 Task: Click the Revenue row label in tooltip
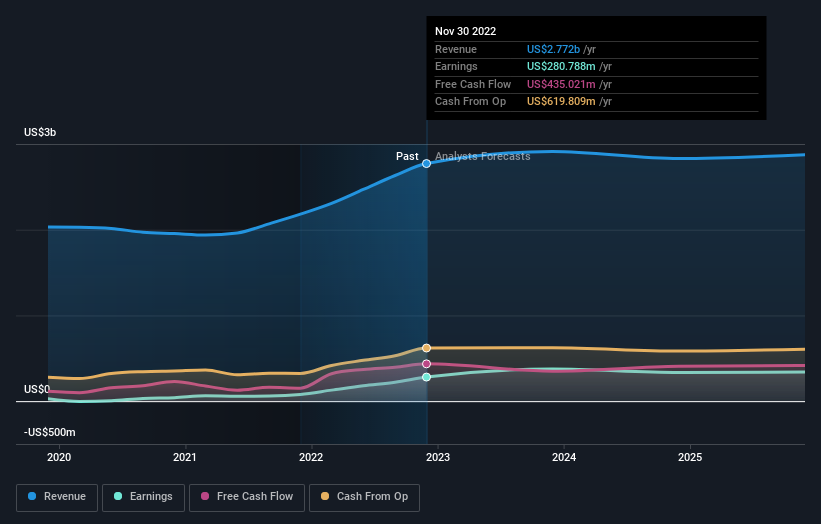pyautogui.click(x=456, y=49)
